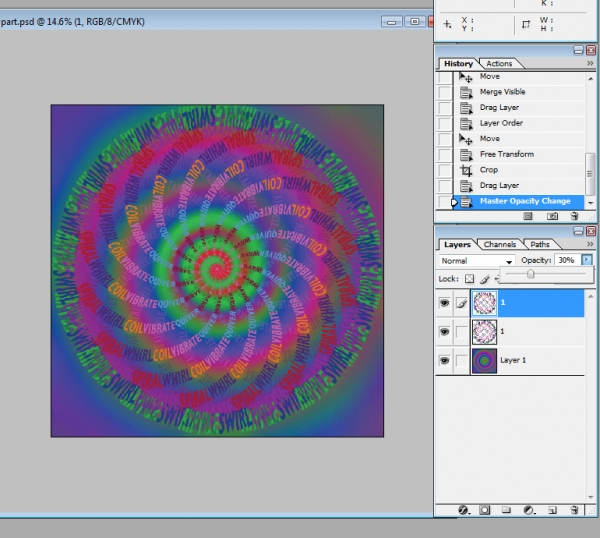Set history brush source at Layer Order
The width and height of the screenshot is (600, 538).
click(x=445, y=124)
